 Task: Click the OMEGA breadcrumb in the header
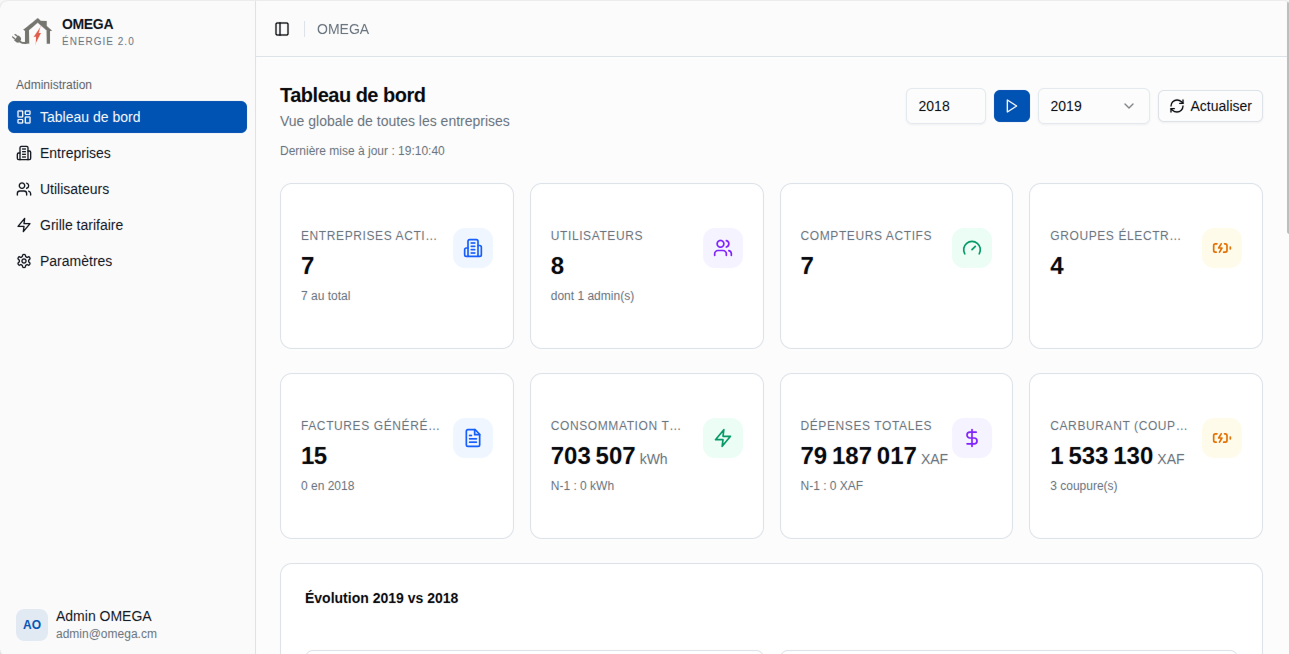343,29
